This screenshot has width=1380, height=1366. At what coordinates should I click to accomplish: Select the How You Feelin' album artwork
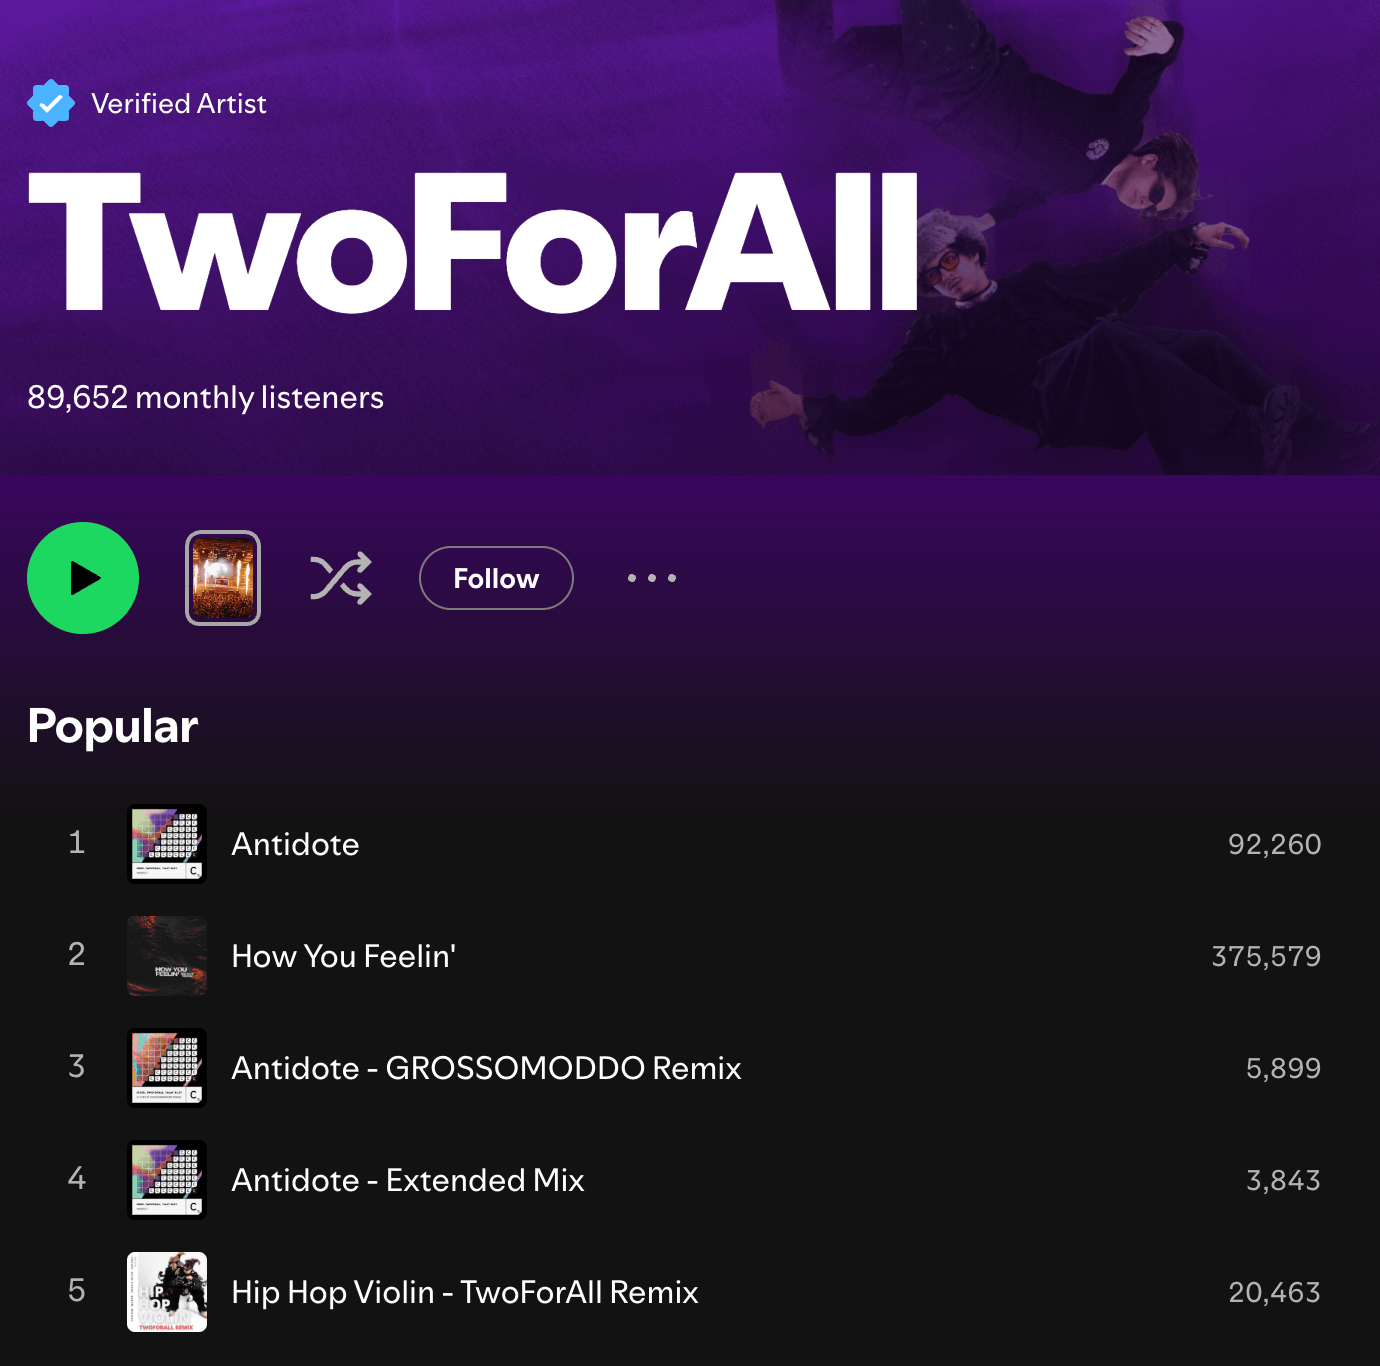[x=167, y=956]
